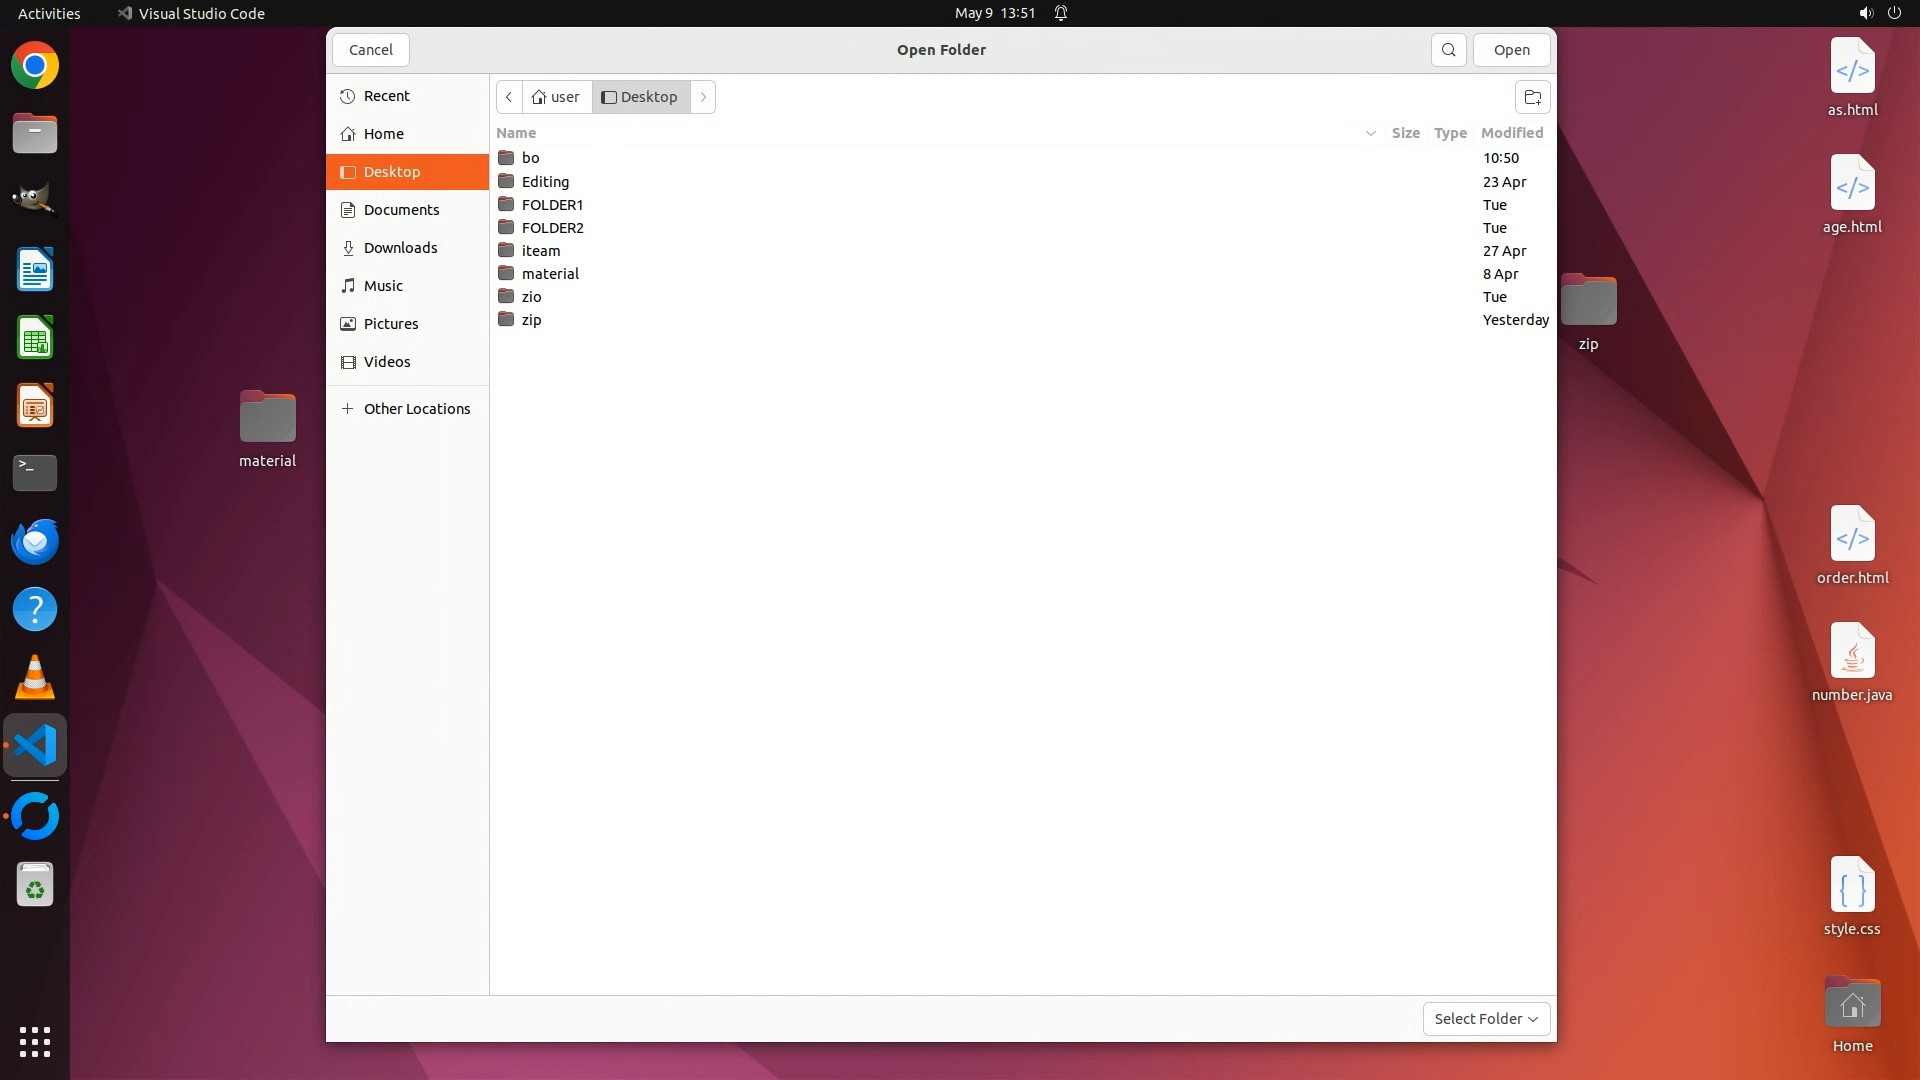
Task: Select Documents in the sidebar
Action: pos(401,210)
